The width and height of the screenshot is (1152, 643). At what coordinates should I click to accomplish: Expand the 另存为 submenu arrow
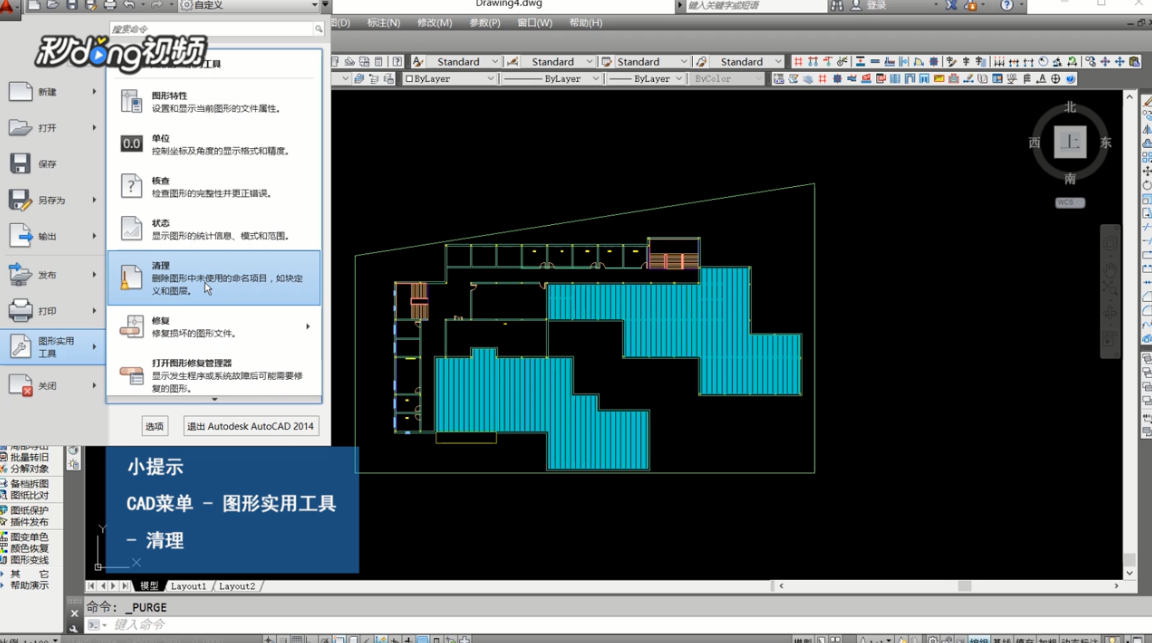[94, 200]
